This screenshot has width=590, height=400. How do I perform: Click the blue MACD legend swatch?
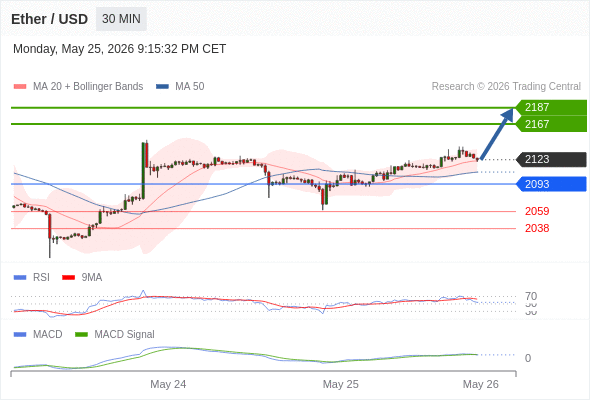tap(20, 335)
